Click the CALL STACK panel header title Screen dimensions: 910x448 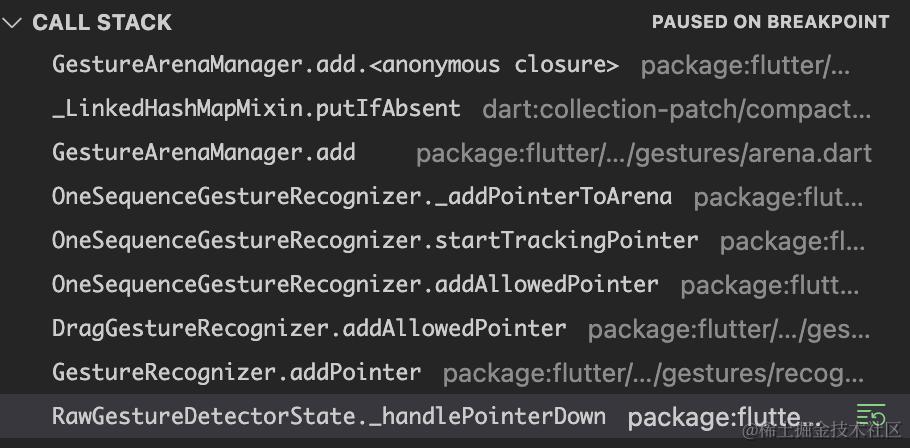click(102, 23)
